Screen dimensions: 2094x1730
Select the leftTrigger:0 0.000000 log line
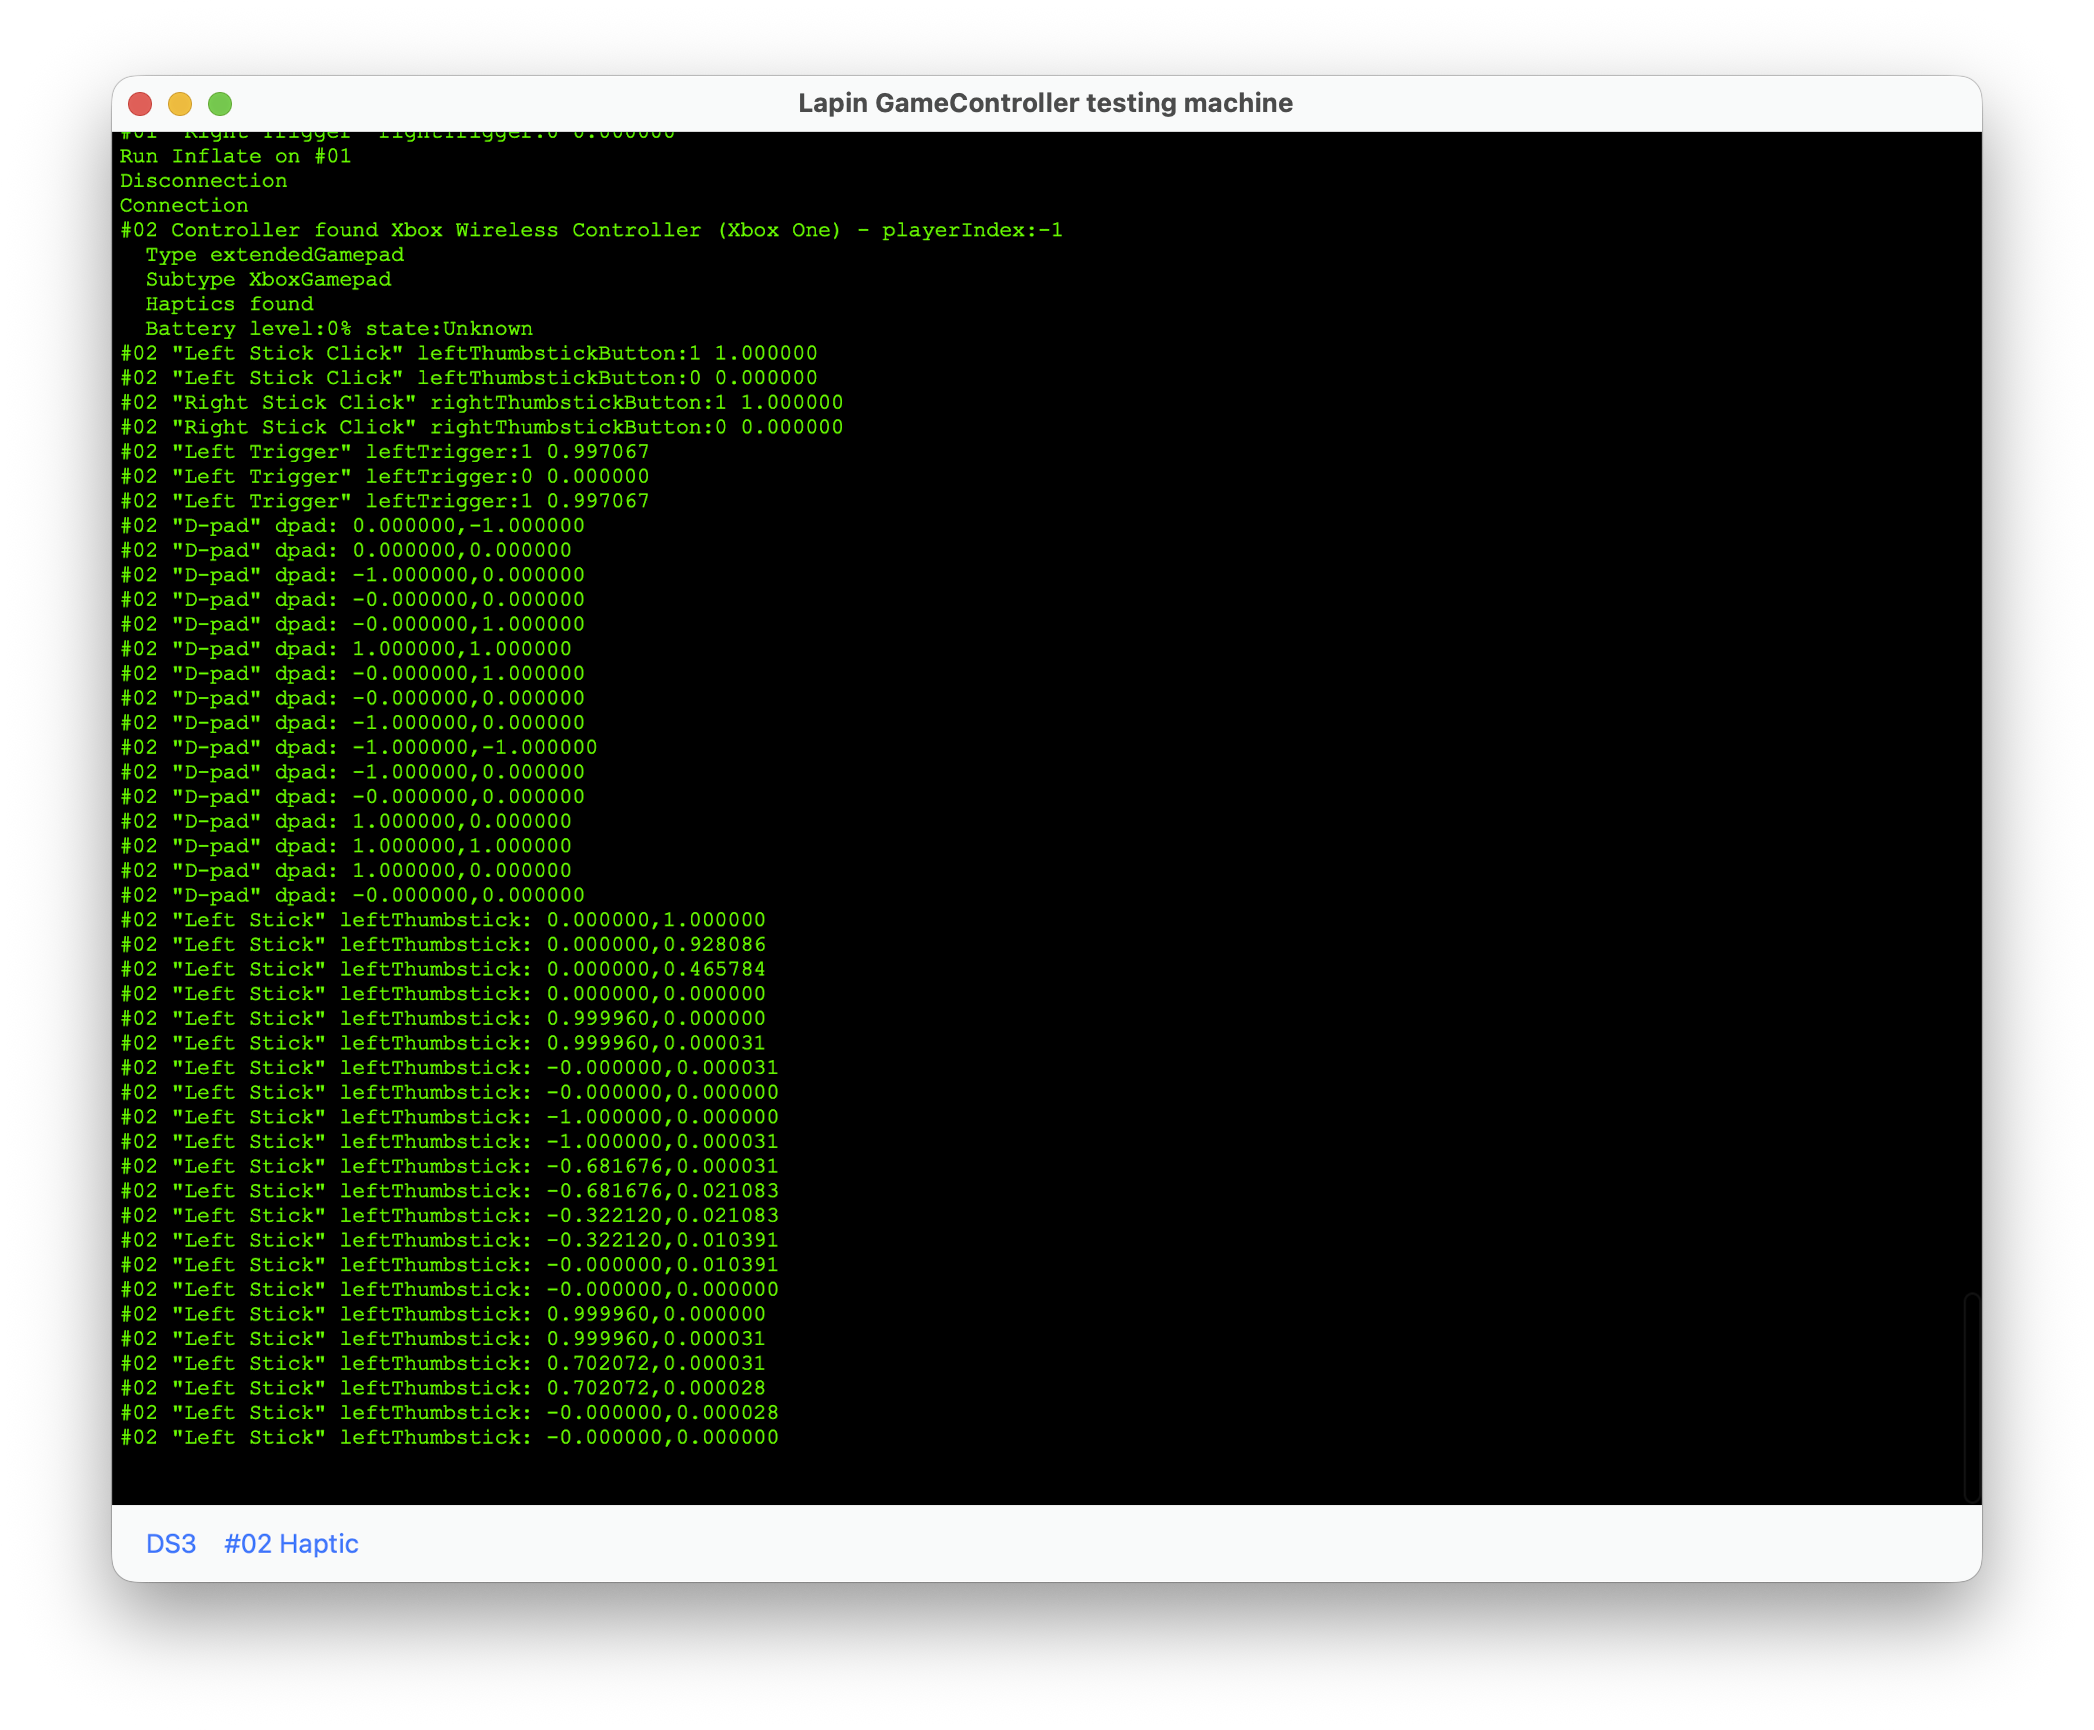[384, 477]
